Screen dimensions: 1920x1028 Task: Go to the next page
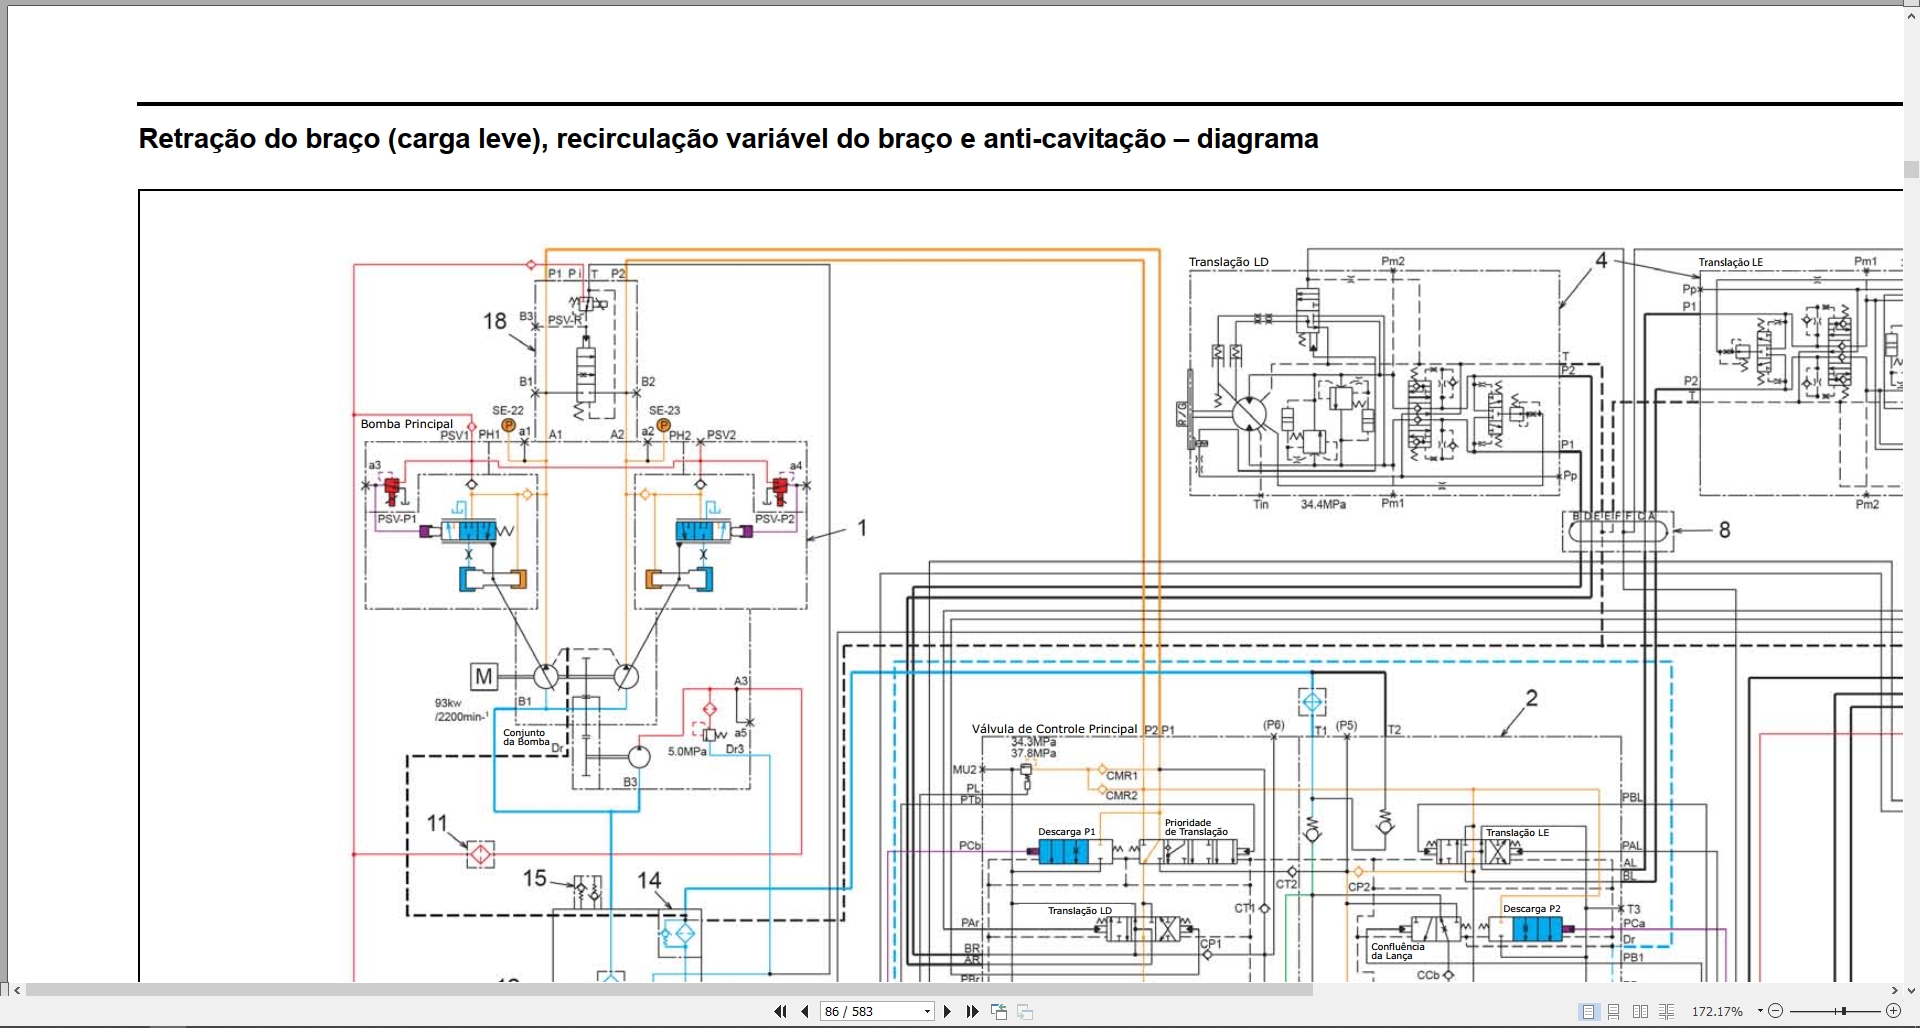tap(948, 1012)
